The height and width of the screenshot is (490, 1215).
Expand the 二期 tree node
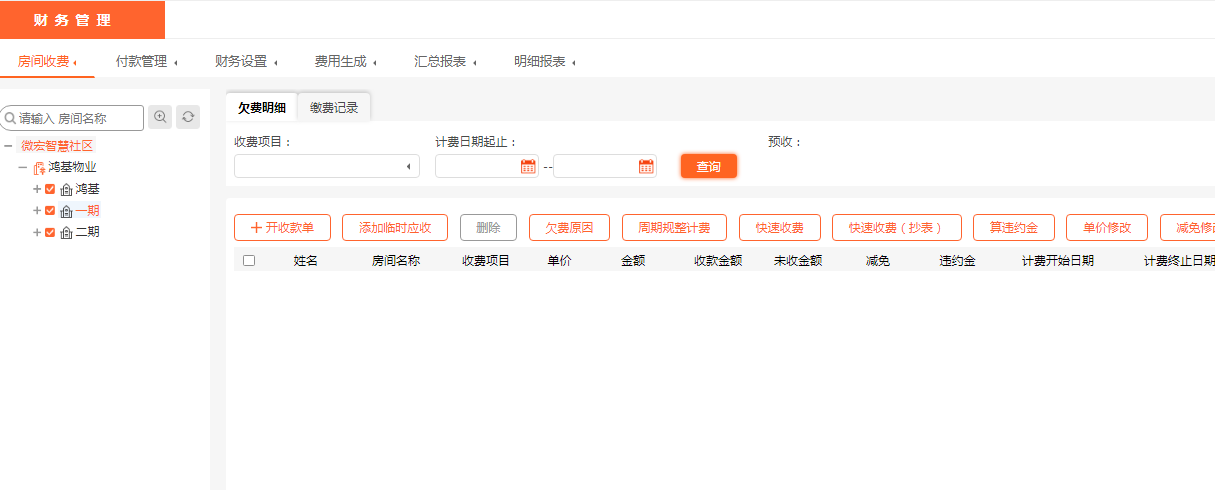click(x=37, y=232)
